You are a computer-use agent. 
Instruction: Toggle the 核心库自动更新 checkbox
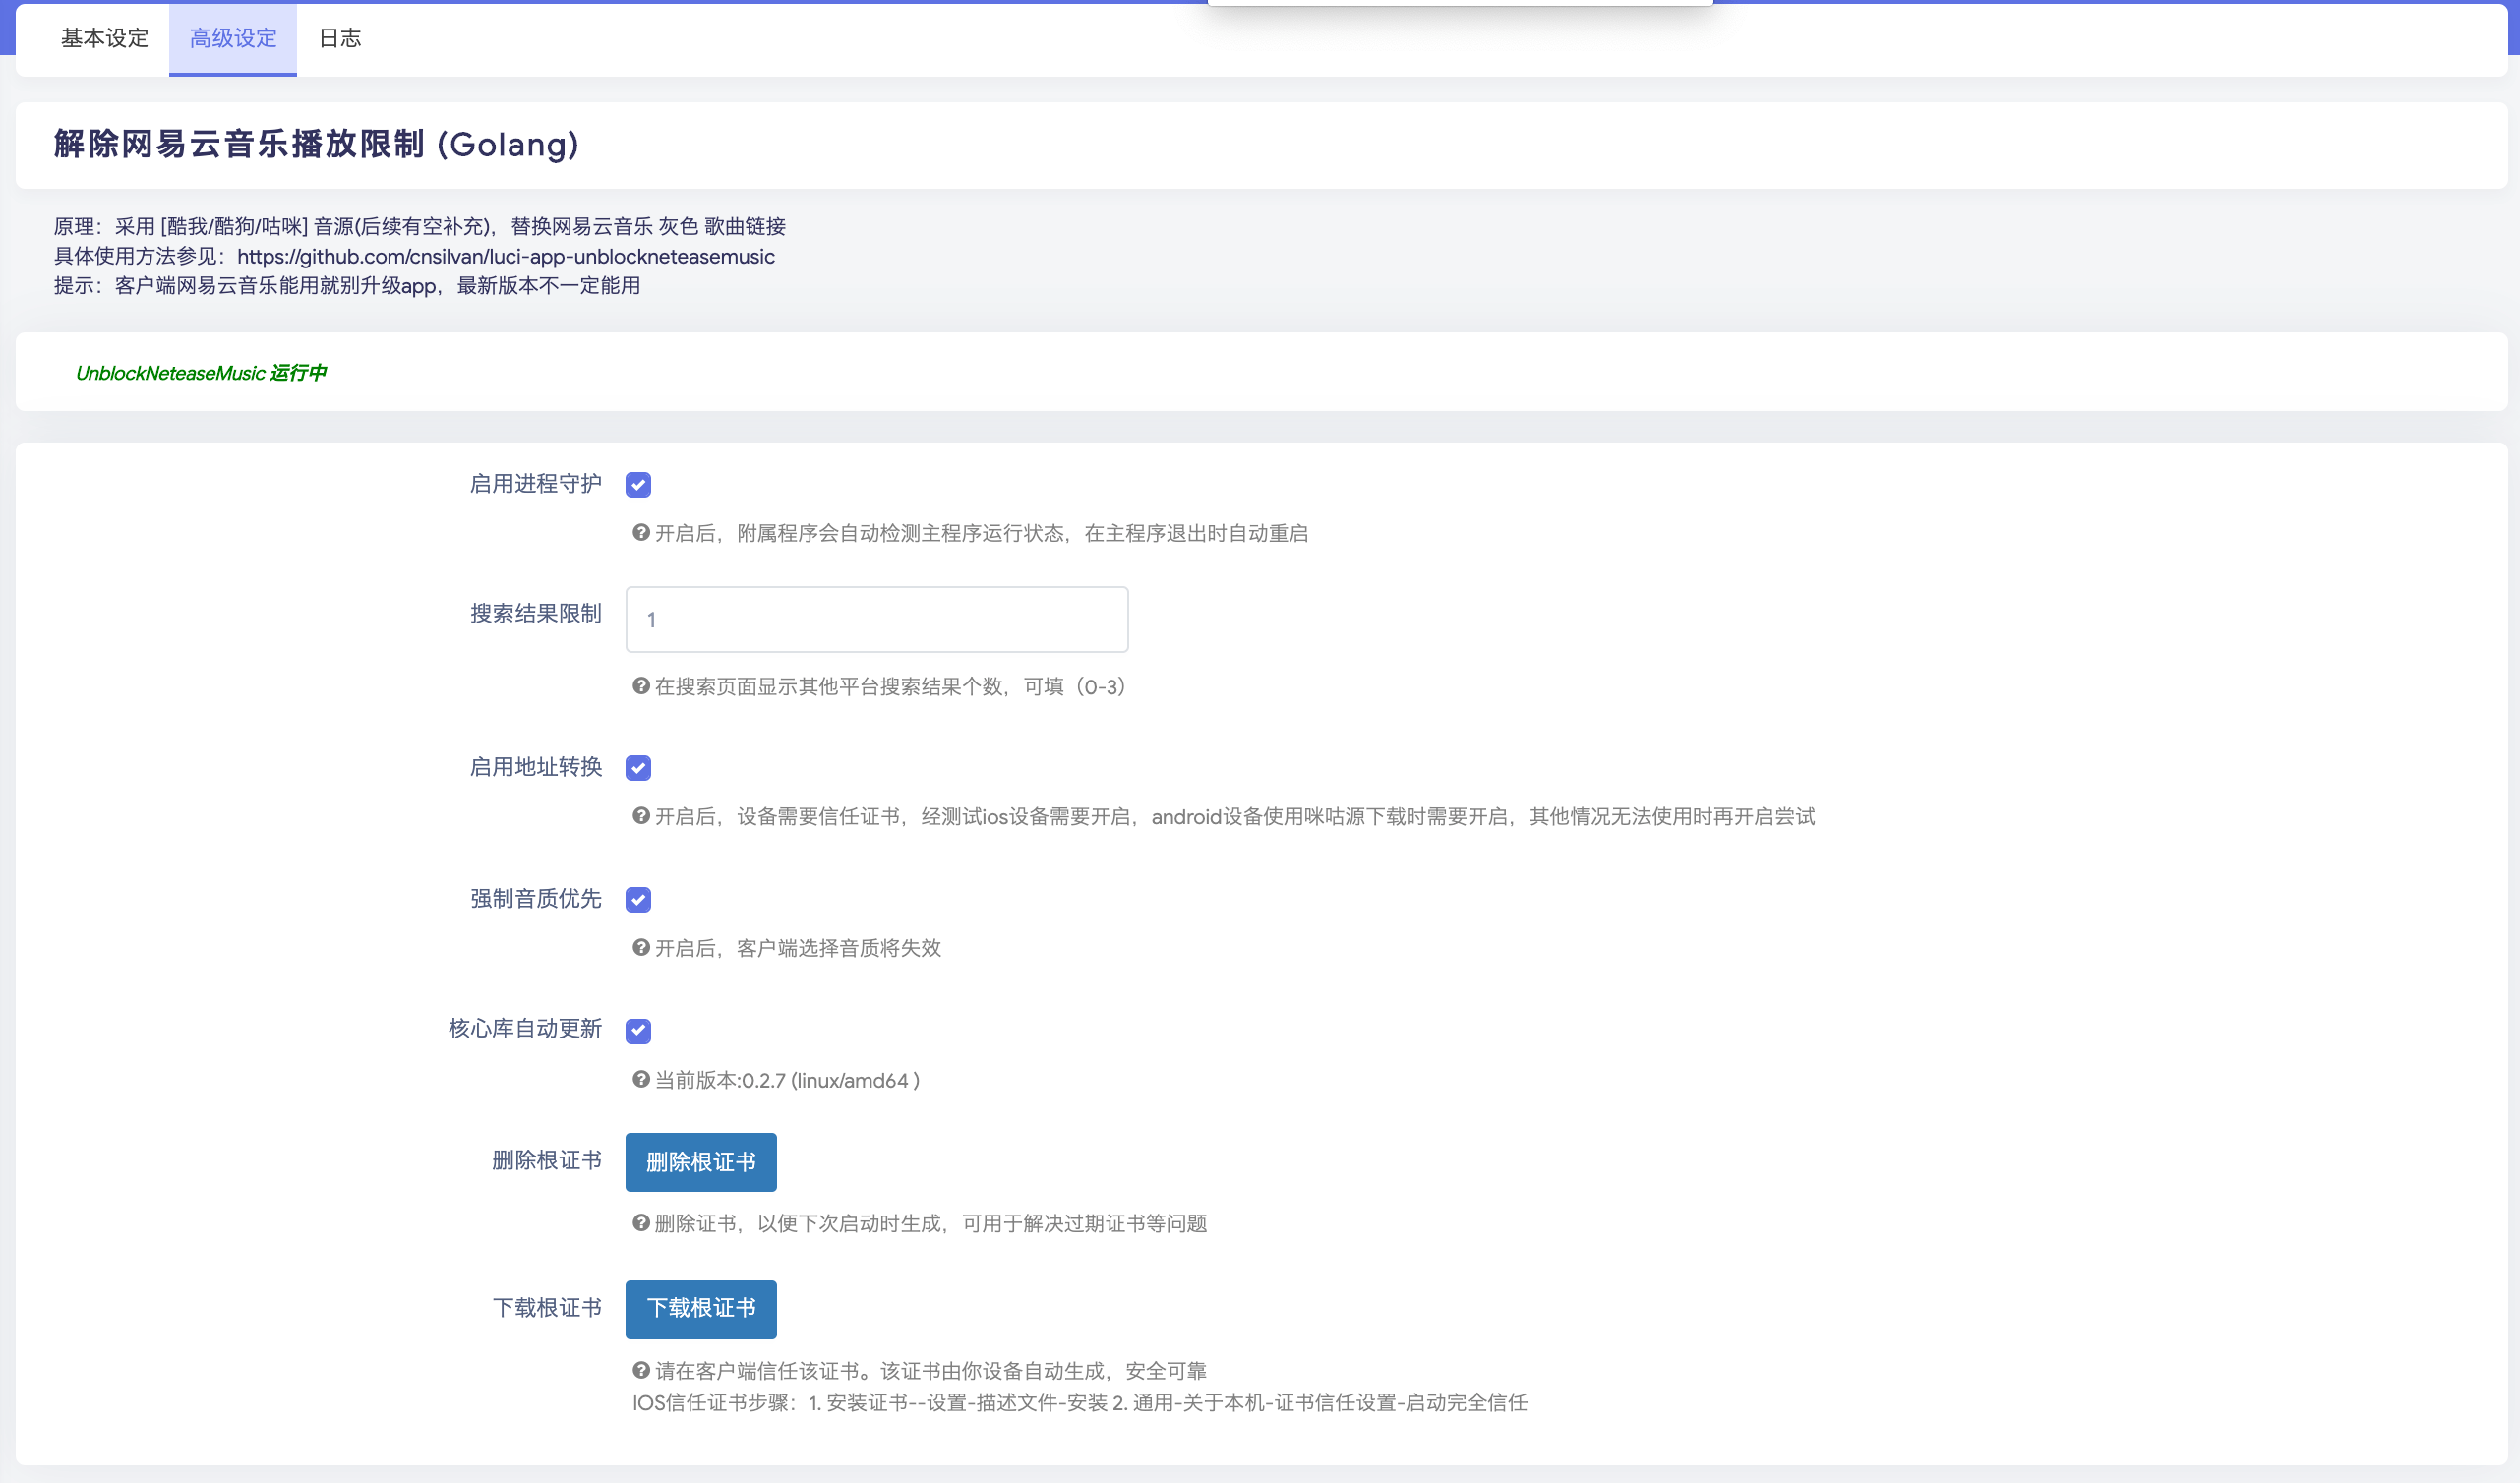click(x=638, y=1031)
